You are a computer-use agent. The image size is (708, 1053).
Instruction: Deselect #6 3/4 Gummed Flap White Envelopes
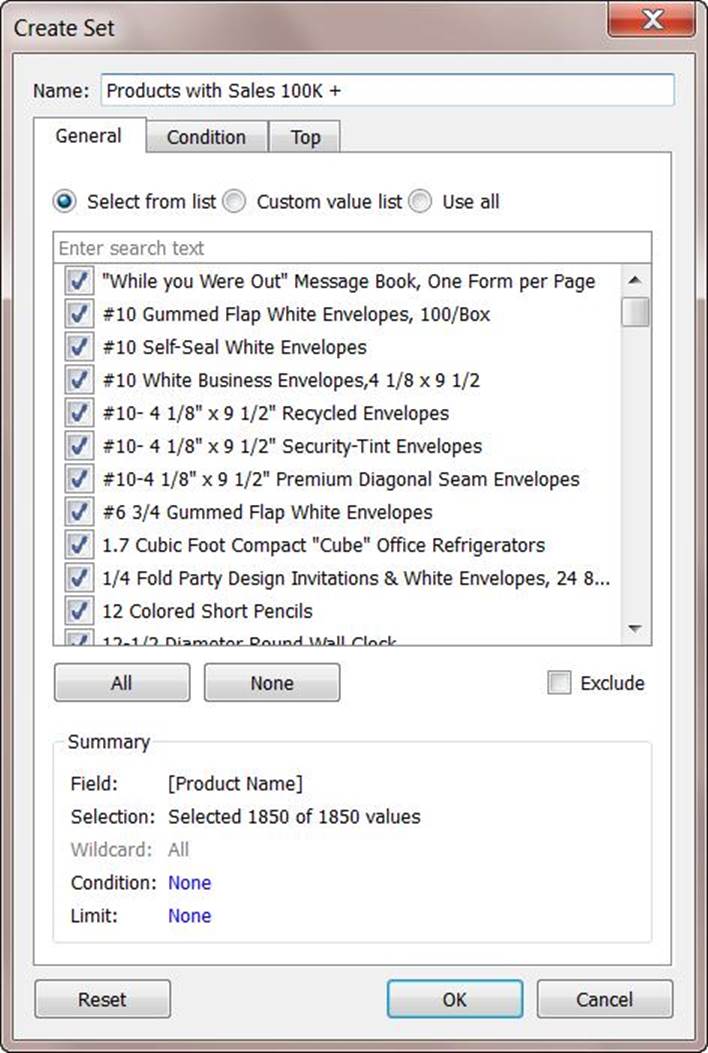tap(78, 512)
